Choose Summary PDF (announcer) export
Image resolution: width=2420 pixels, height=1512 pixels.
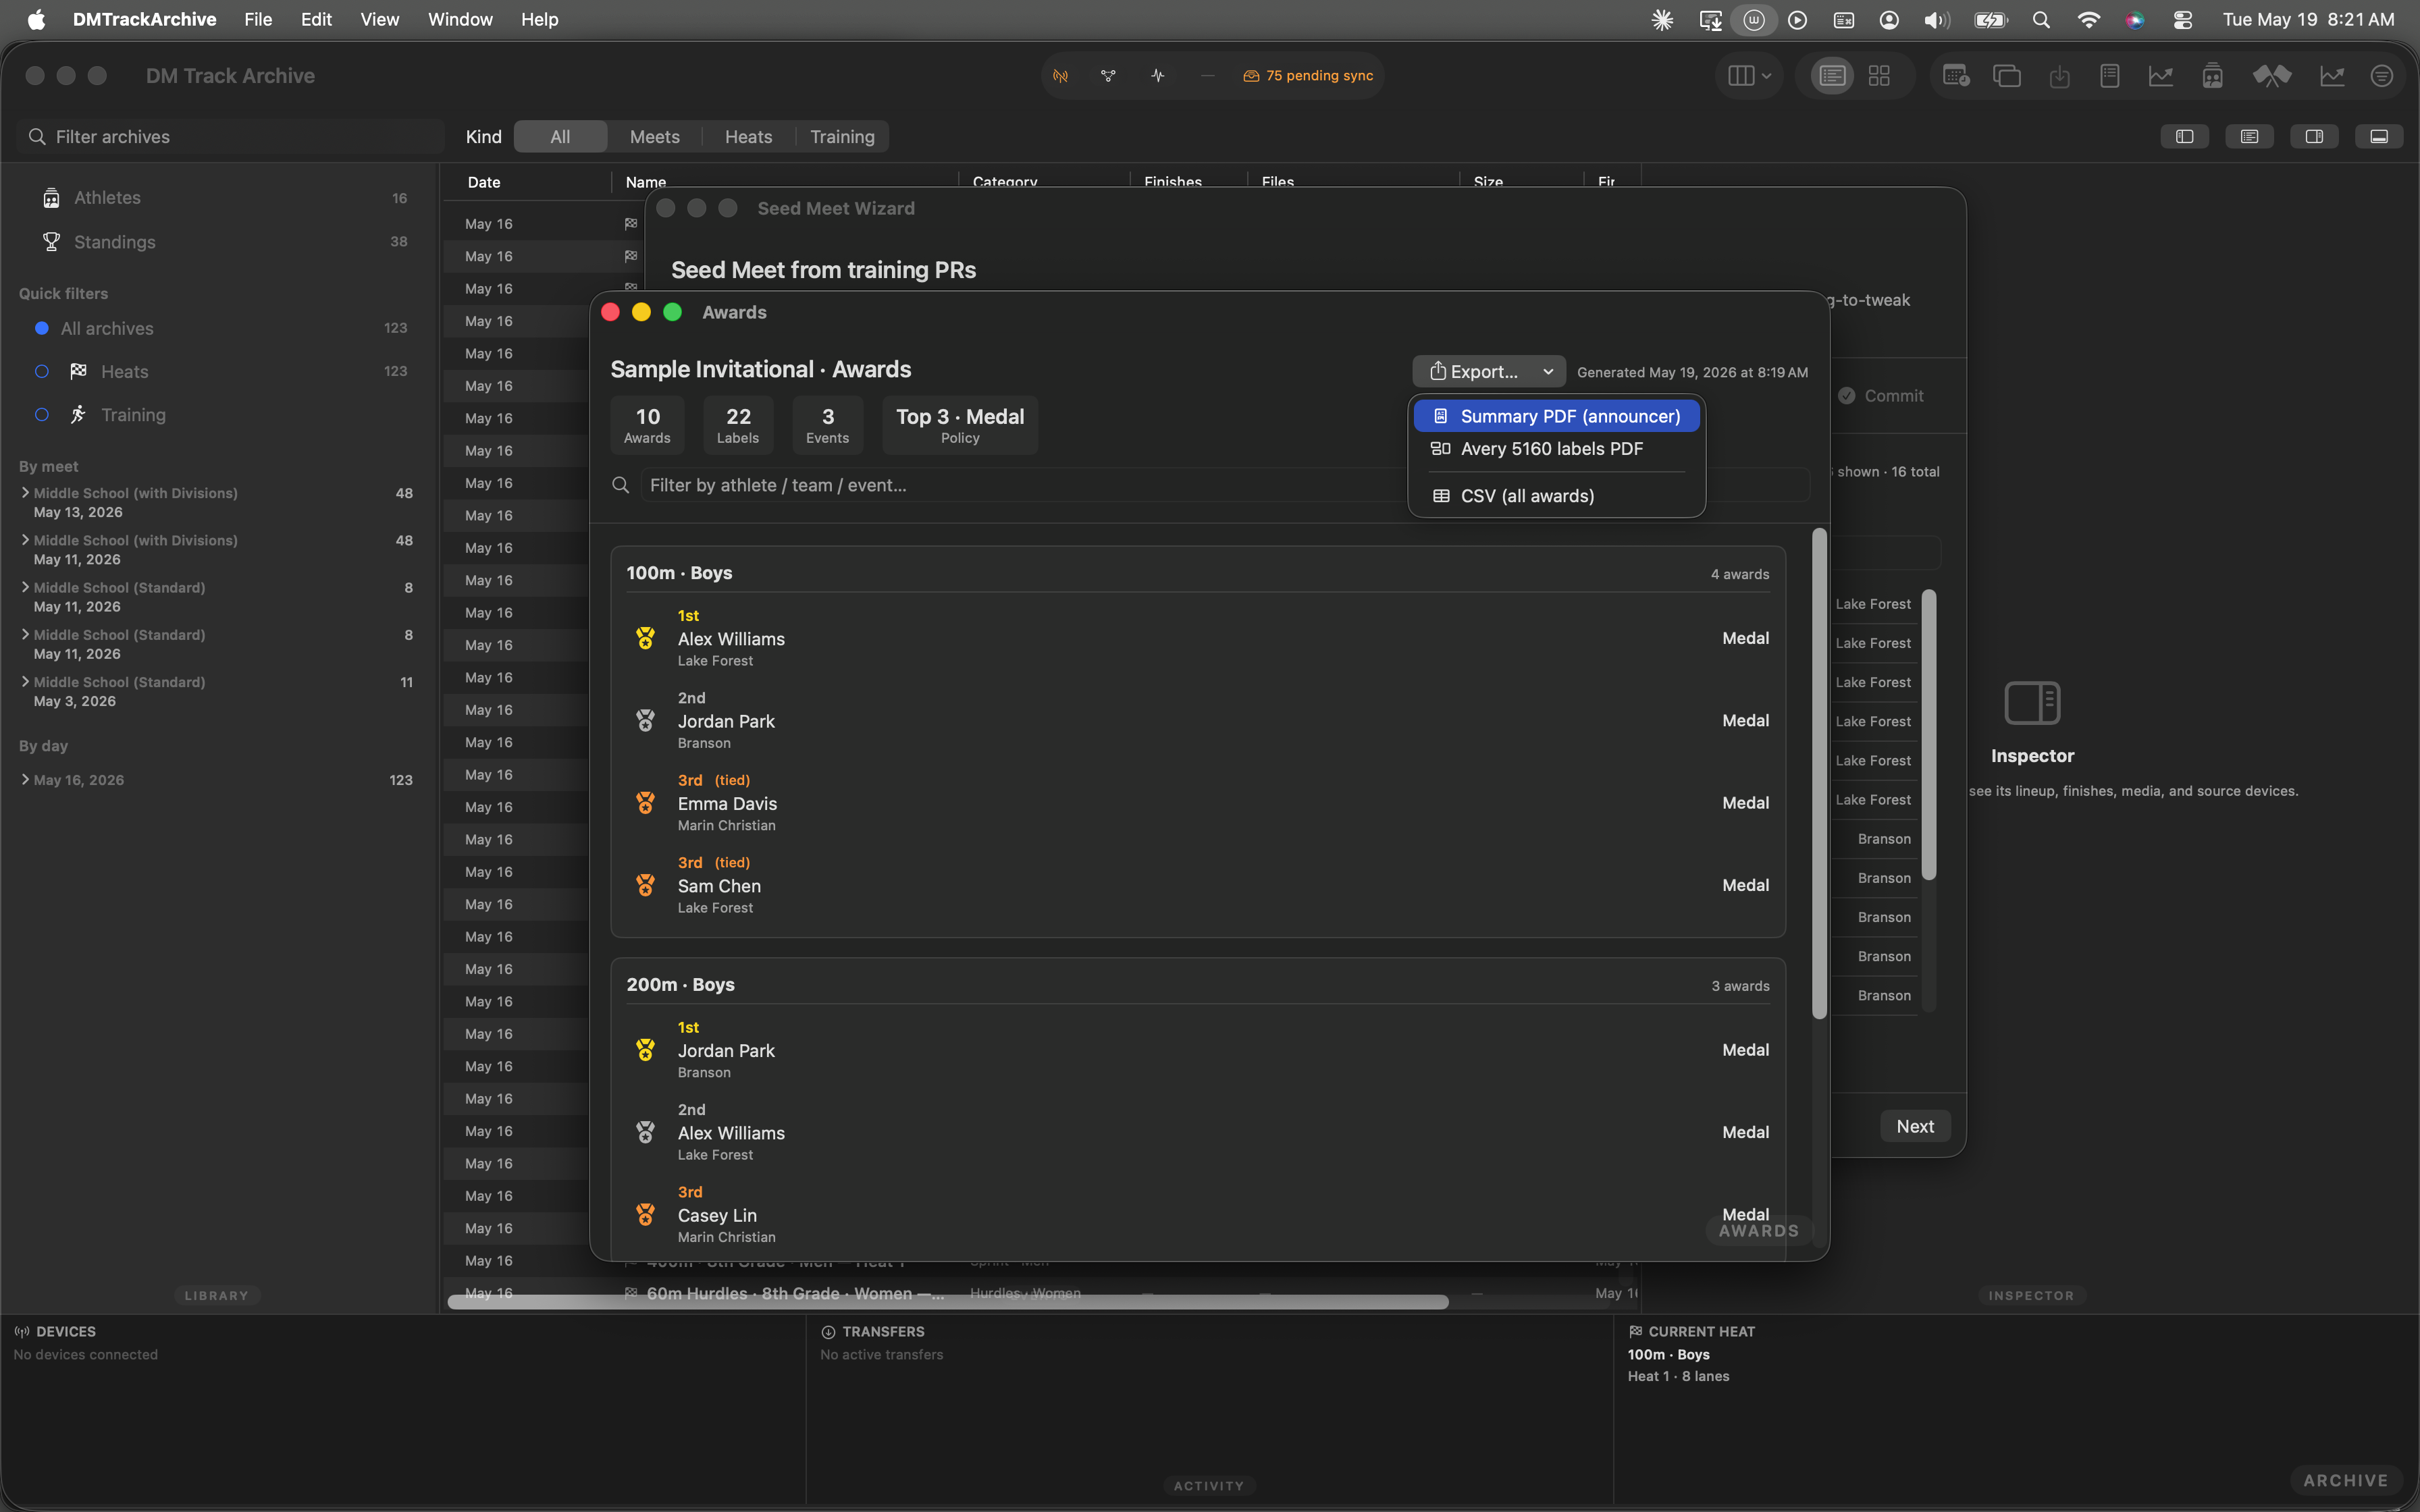(x=1556, y=416)
